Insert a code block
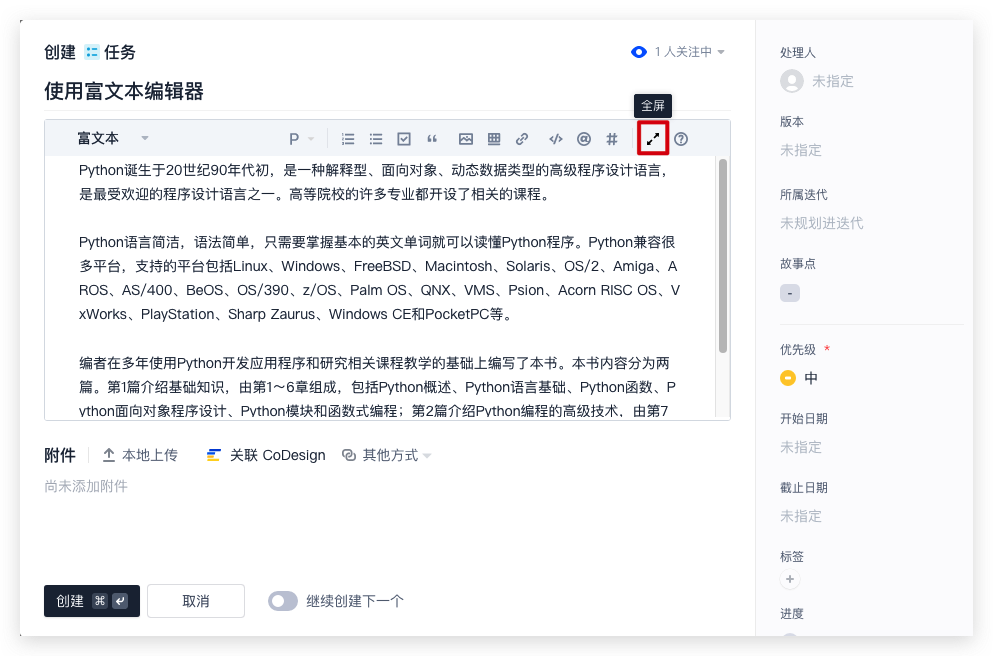 click(x=555, y=139)
